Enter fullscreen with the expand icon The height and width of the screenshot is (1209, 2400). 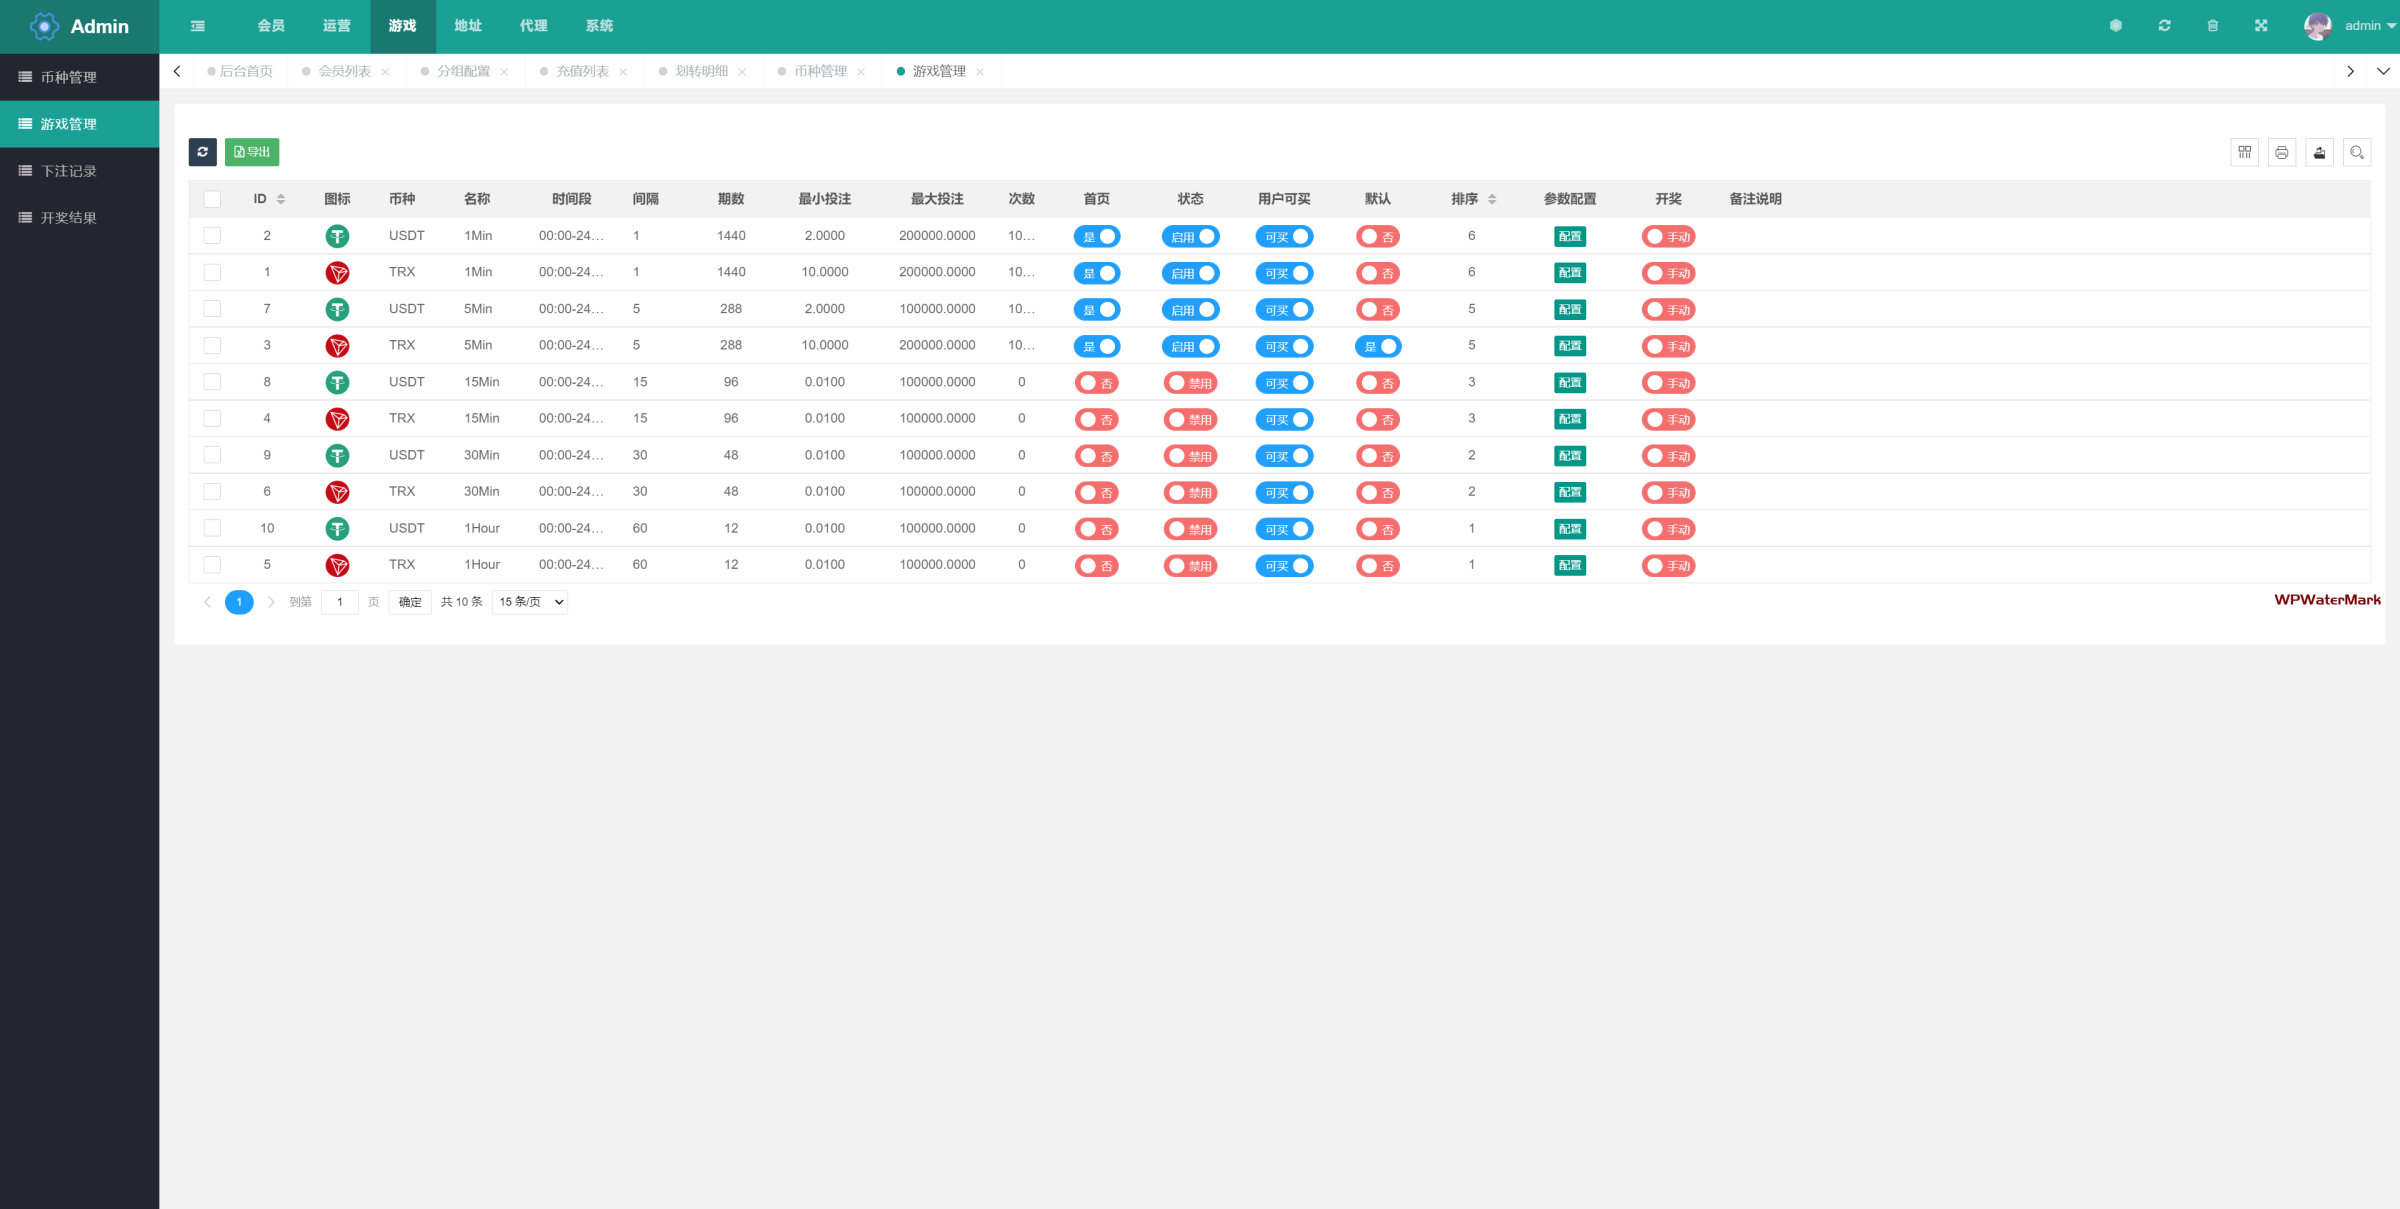(x=2260, y=26)
